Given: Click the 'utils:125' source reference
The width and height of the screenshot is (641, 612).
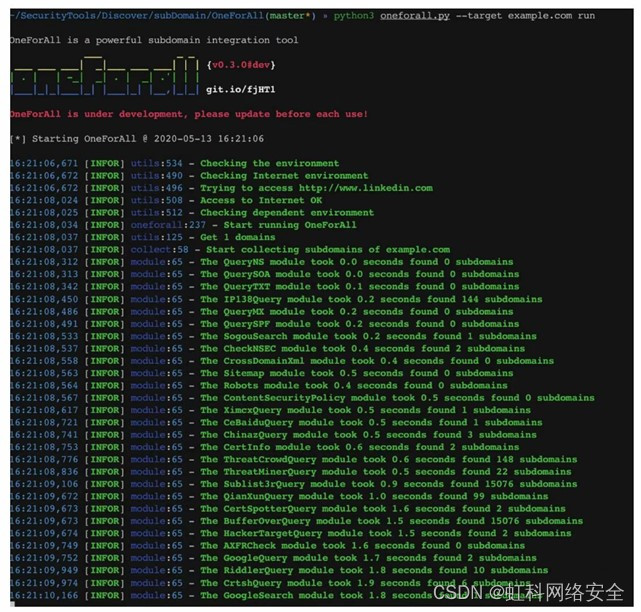Looking at the screenshot, I should point(157,237).
